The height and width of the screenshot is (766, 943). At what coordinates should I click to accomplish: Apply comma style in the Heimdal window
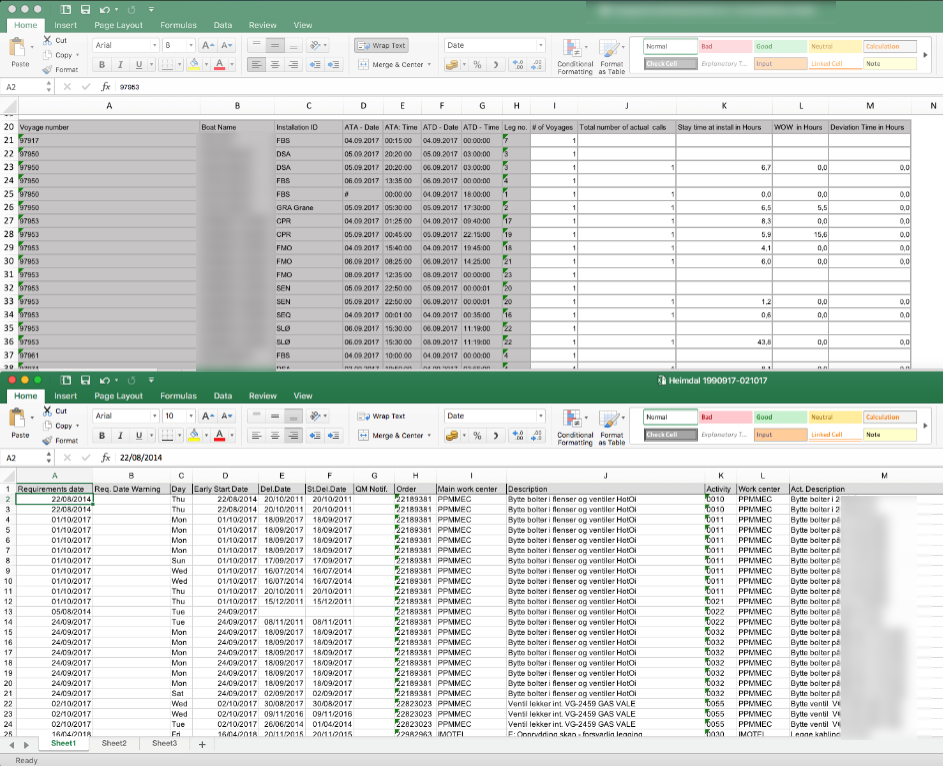pos(496,435)
